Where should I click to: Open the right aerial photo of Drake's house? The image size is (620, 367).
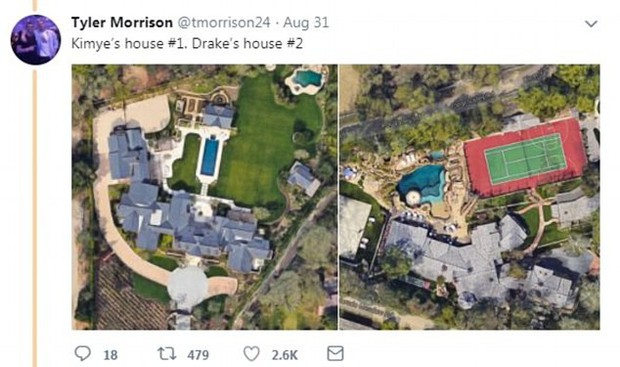[470, 197]
